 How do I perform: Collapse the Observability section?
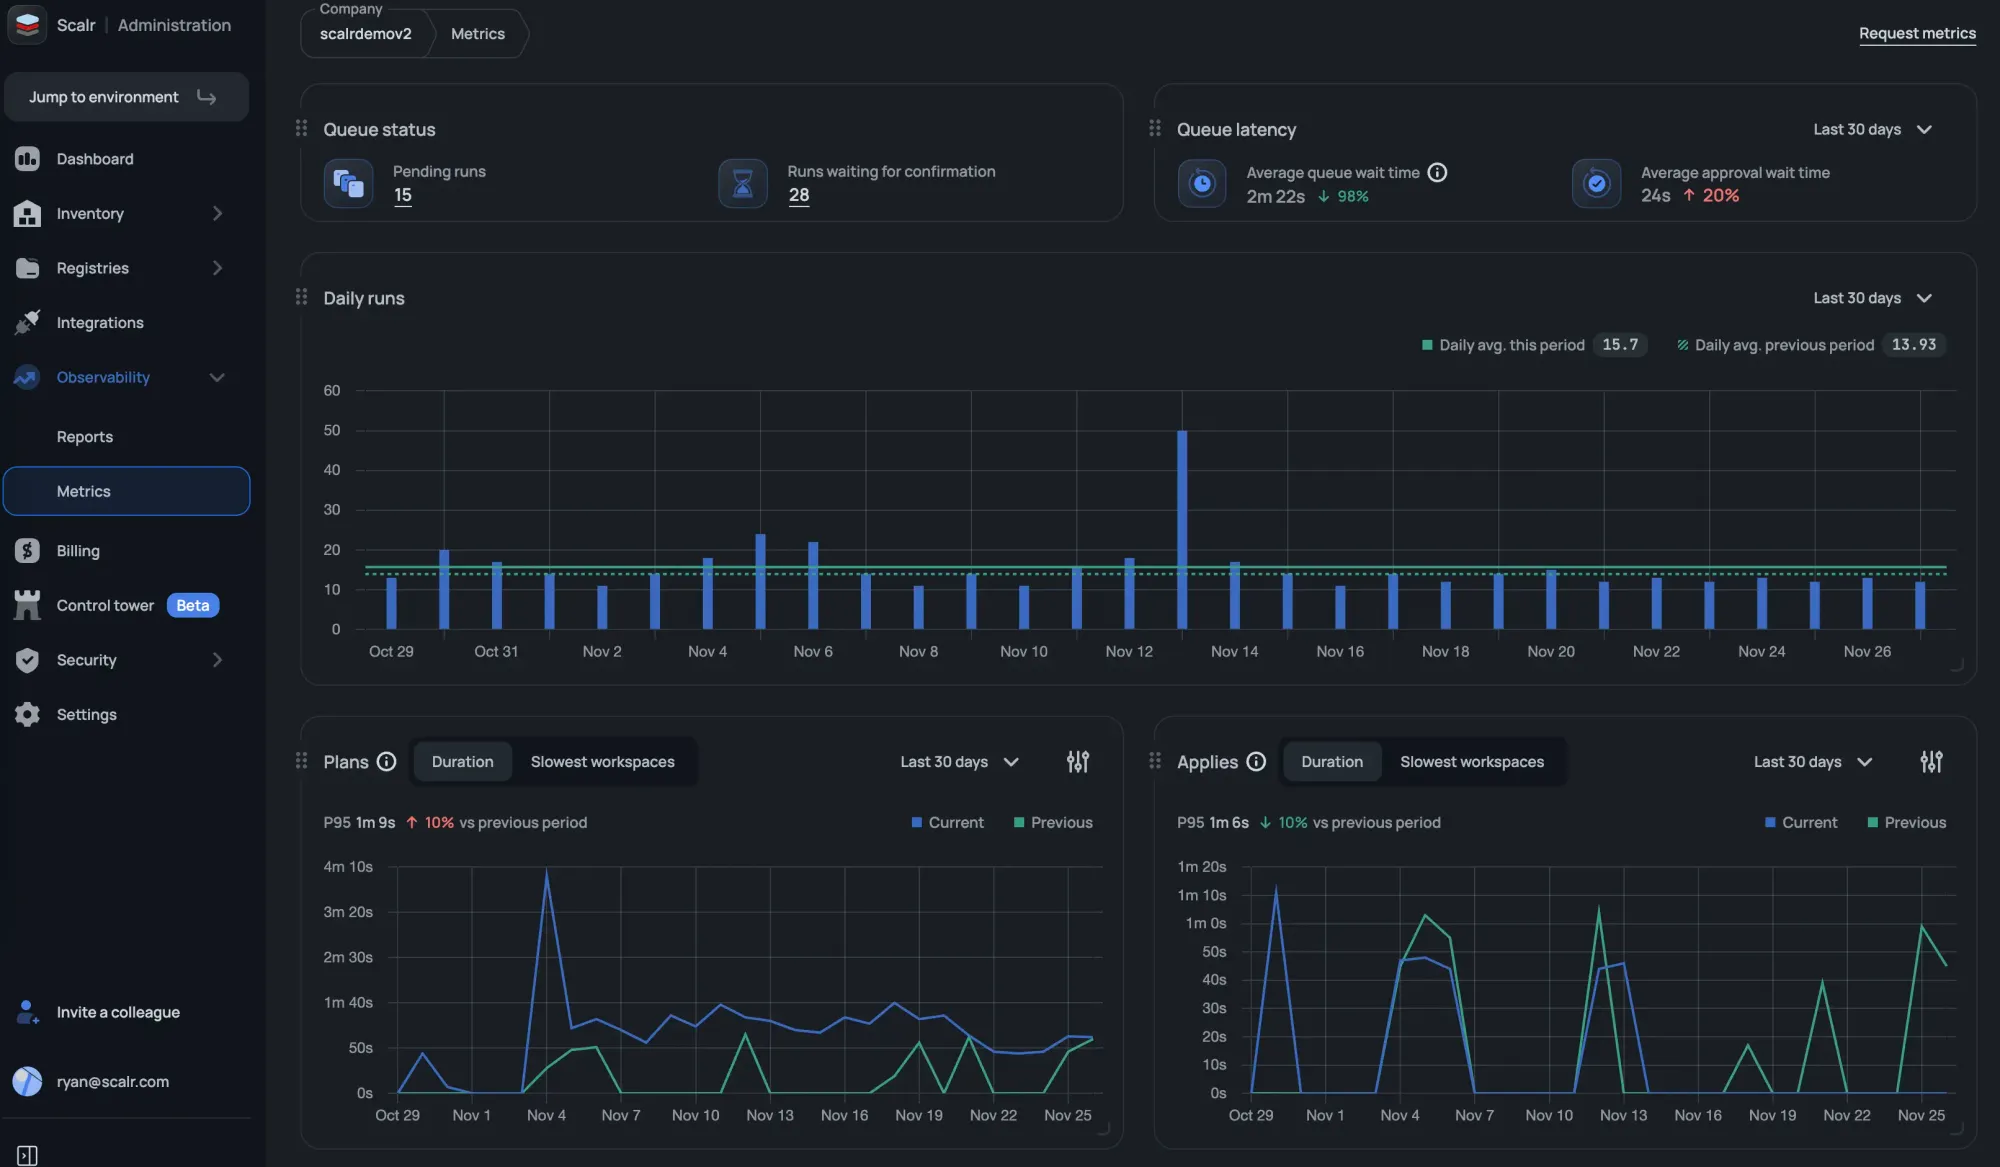pos(217,378)
